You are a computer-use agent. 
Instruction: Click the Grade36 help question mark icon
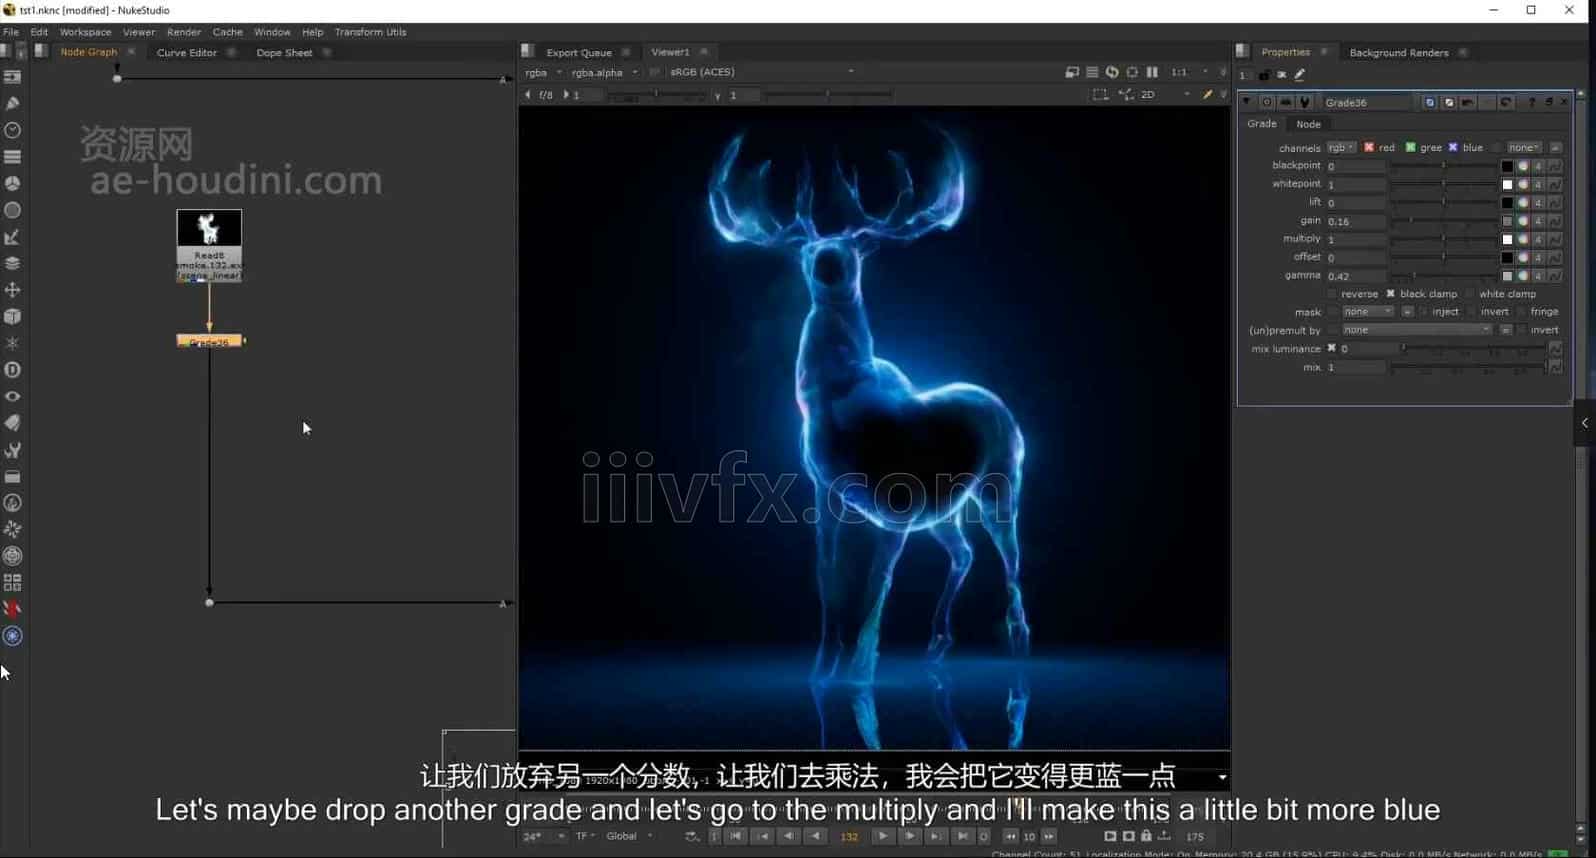[1532, 102]
